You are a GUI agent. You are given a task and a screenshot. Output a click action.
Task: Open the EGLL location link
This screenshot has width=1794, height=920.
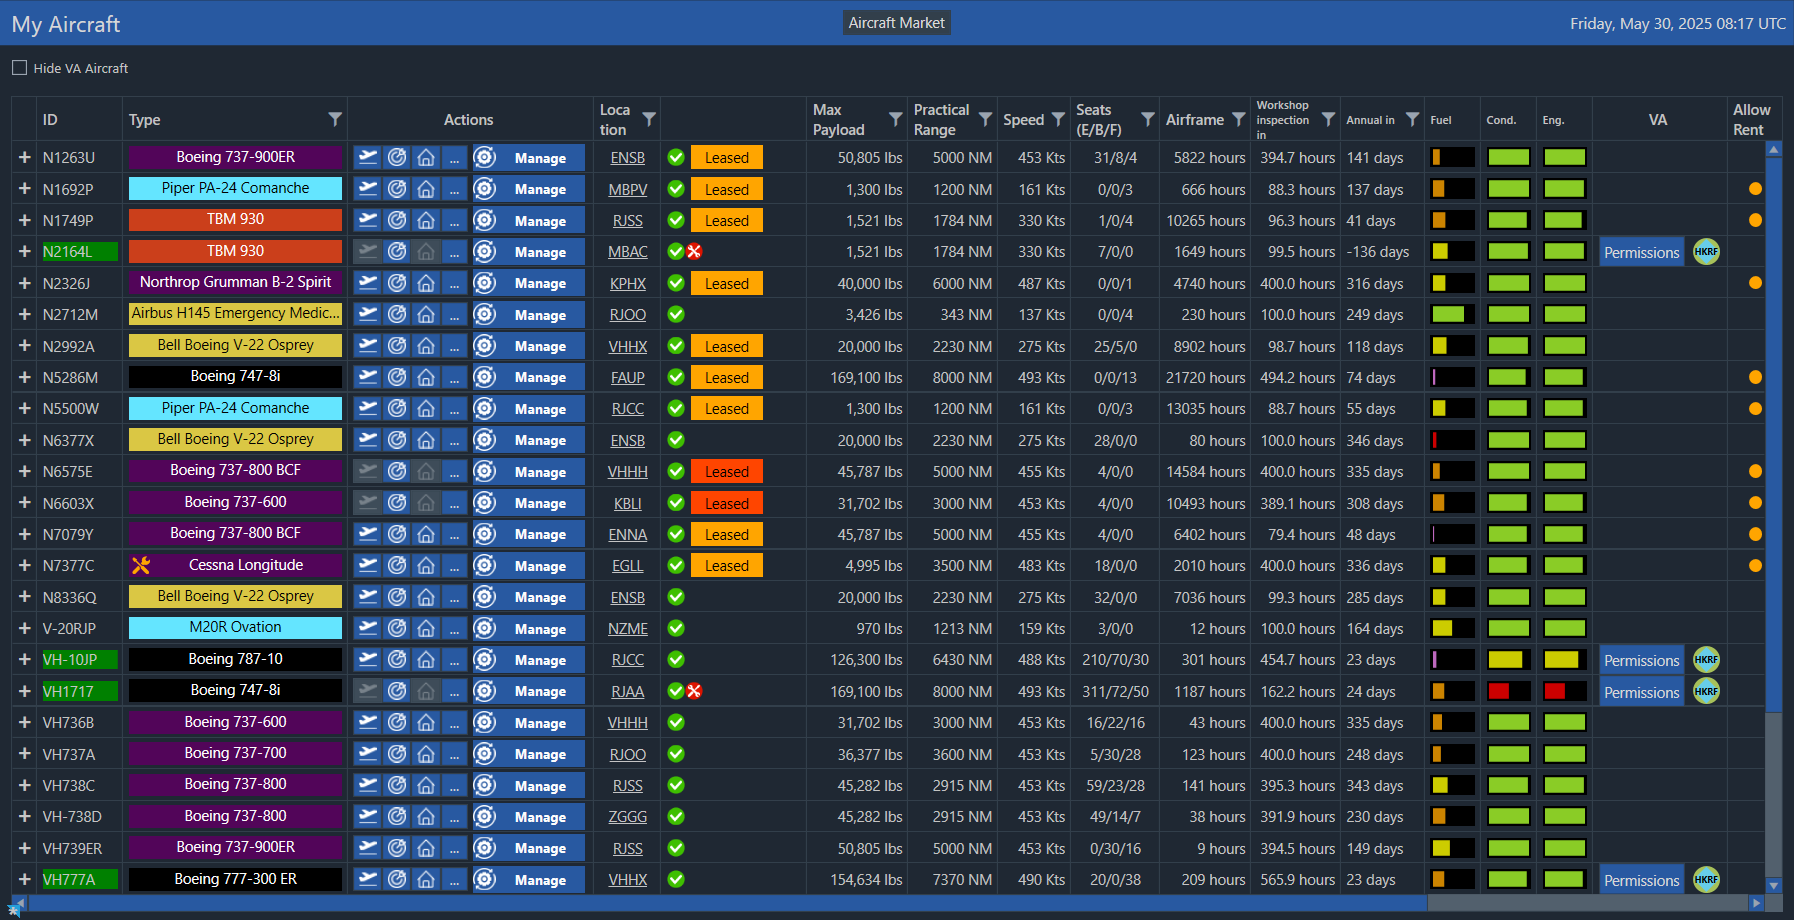627,565
